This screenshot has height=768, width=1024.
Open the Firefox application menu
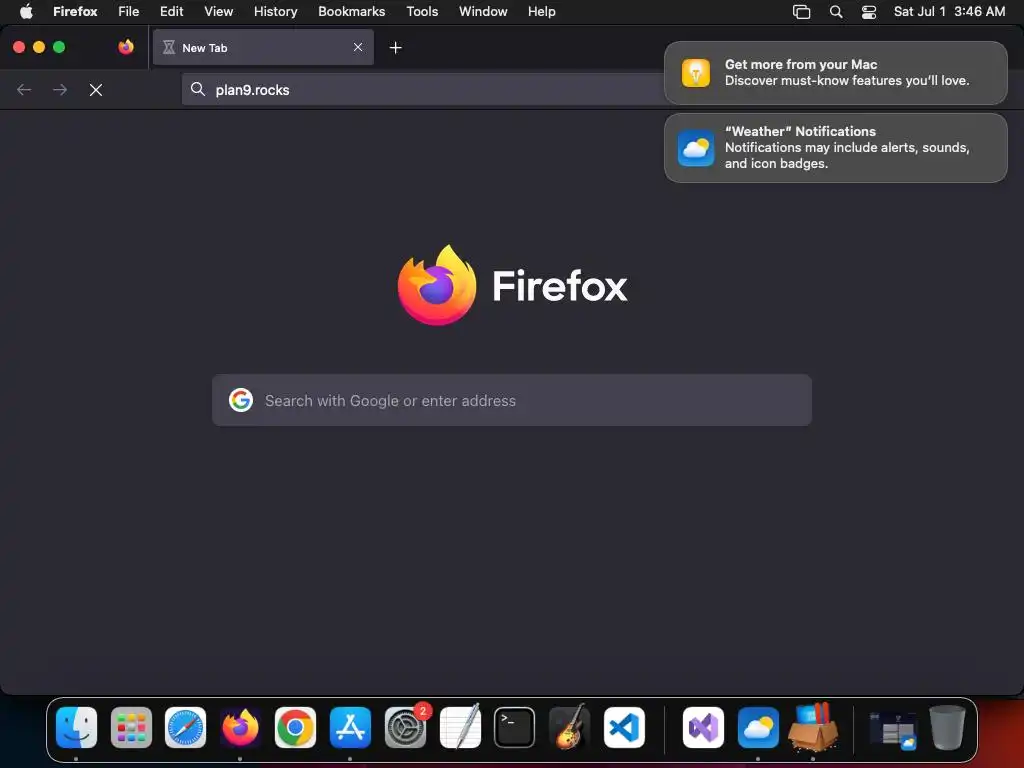(x=75, y=11)
